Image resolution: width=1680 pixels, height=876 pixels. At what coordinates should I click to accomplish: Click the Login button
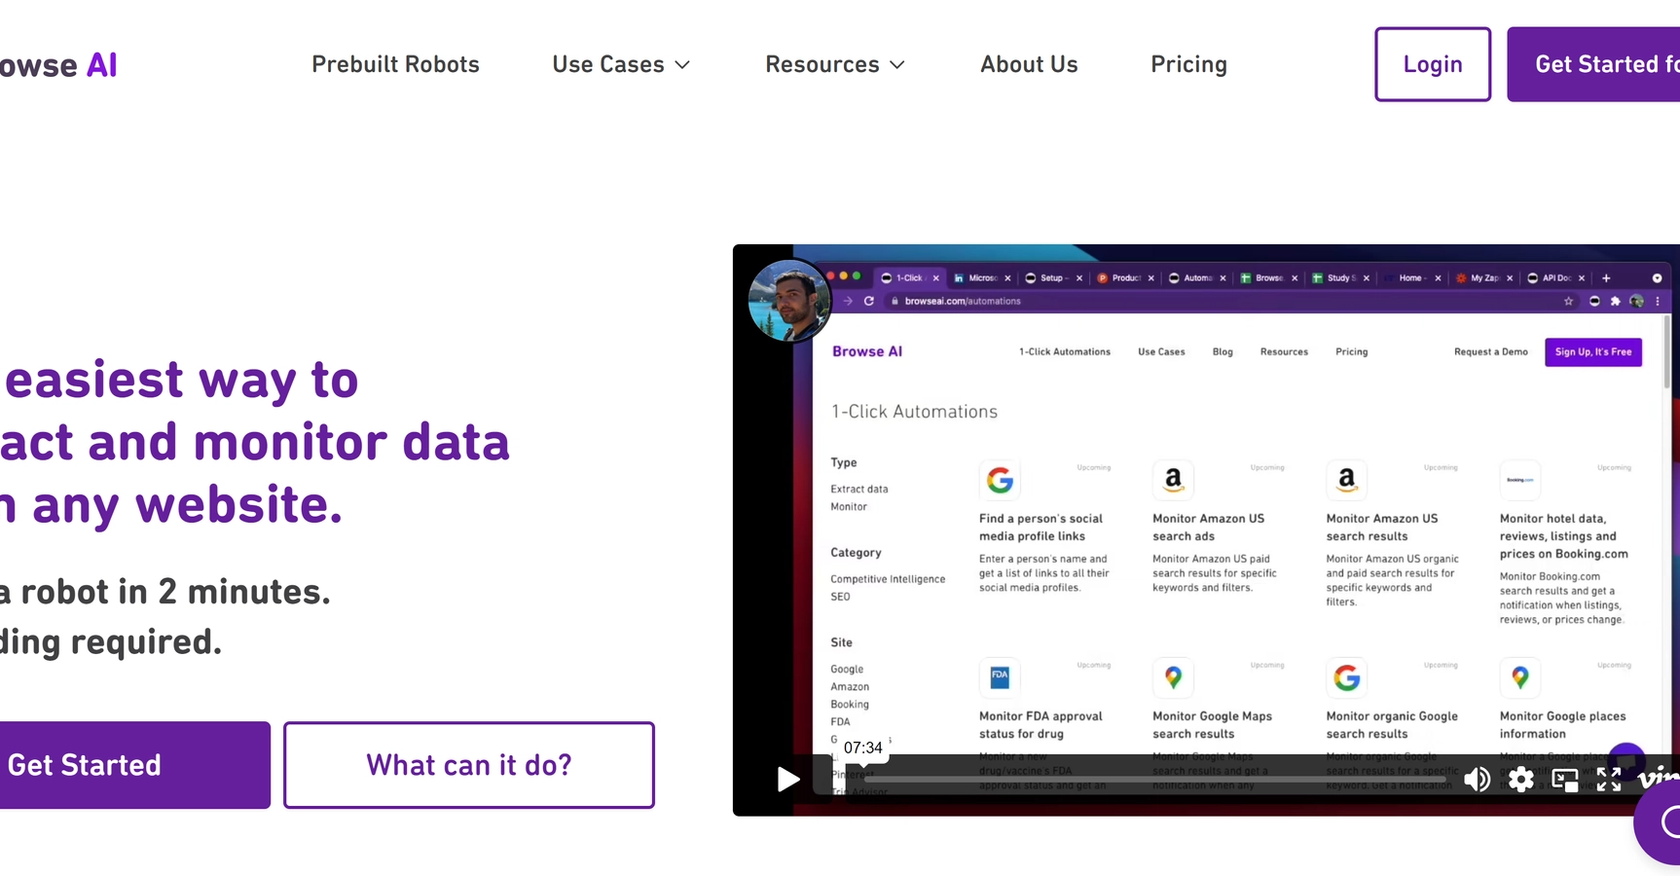[1432, 65]
